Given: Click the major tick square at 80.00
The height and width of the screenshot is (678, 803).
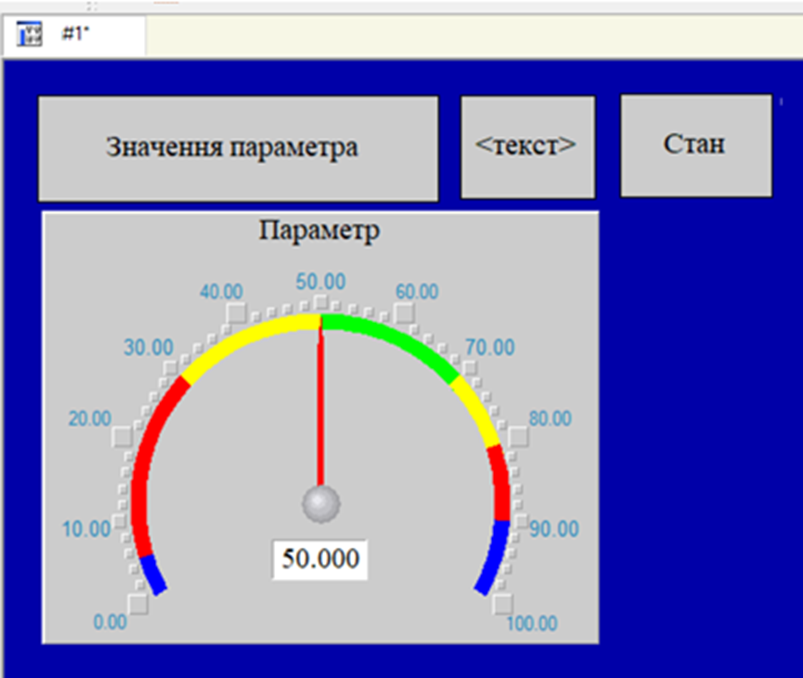Looking at the screenshot, I should click(x=518, y=437).
